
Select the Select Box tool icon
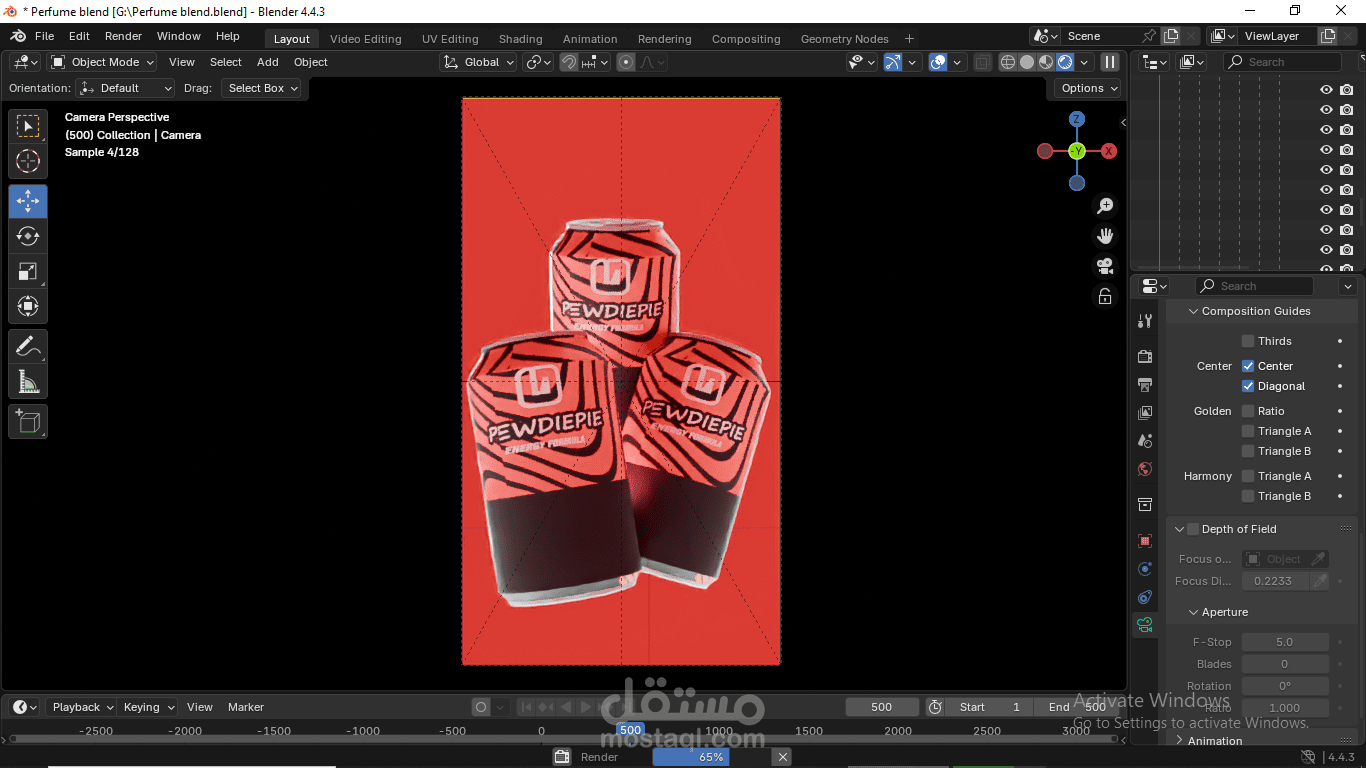point(28,126)
